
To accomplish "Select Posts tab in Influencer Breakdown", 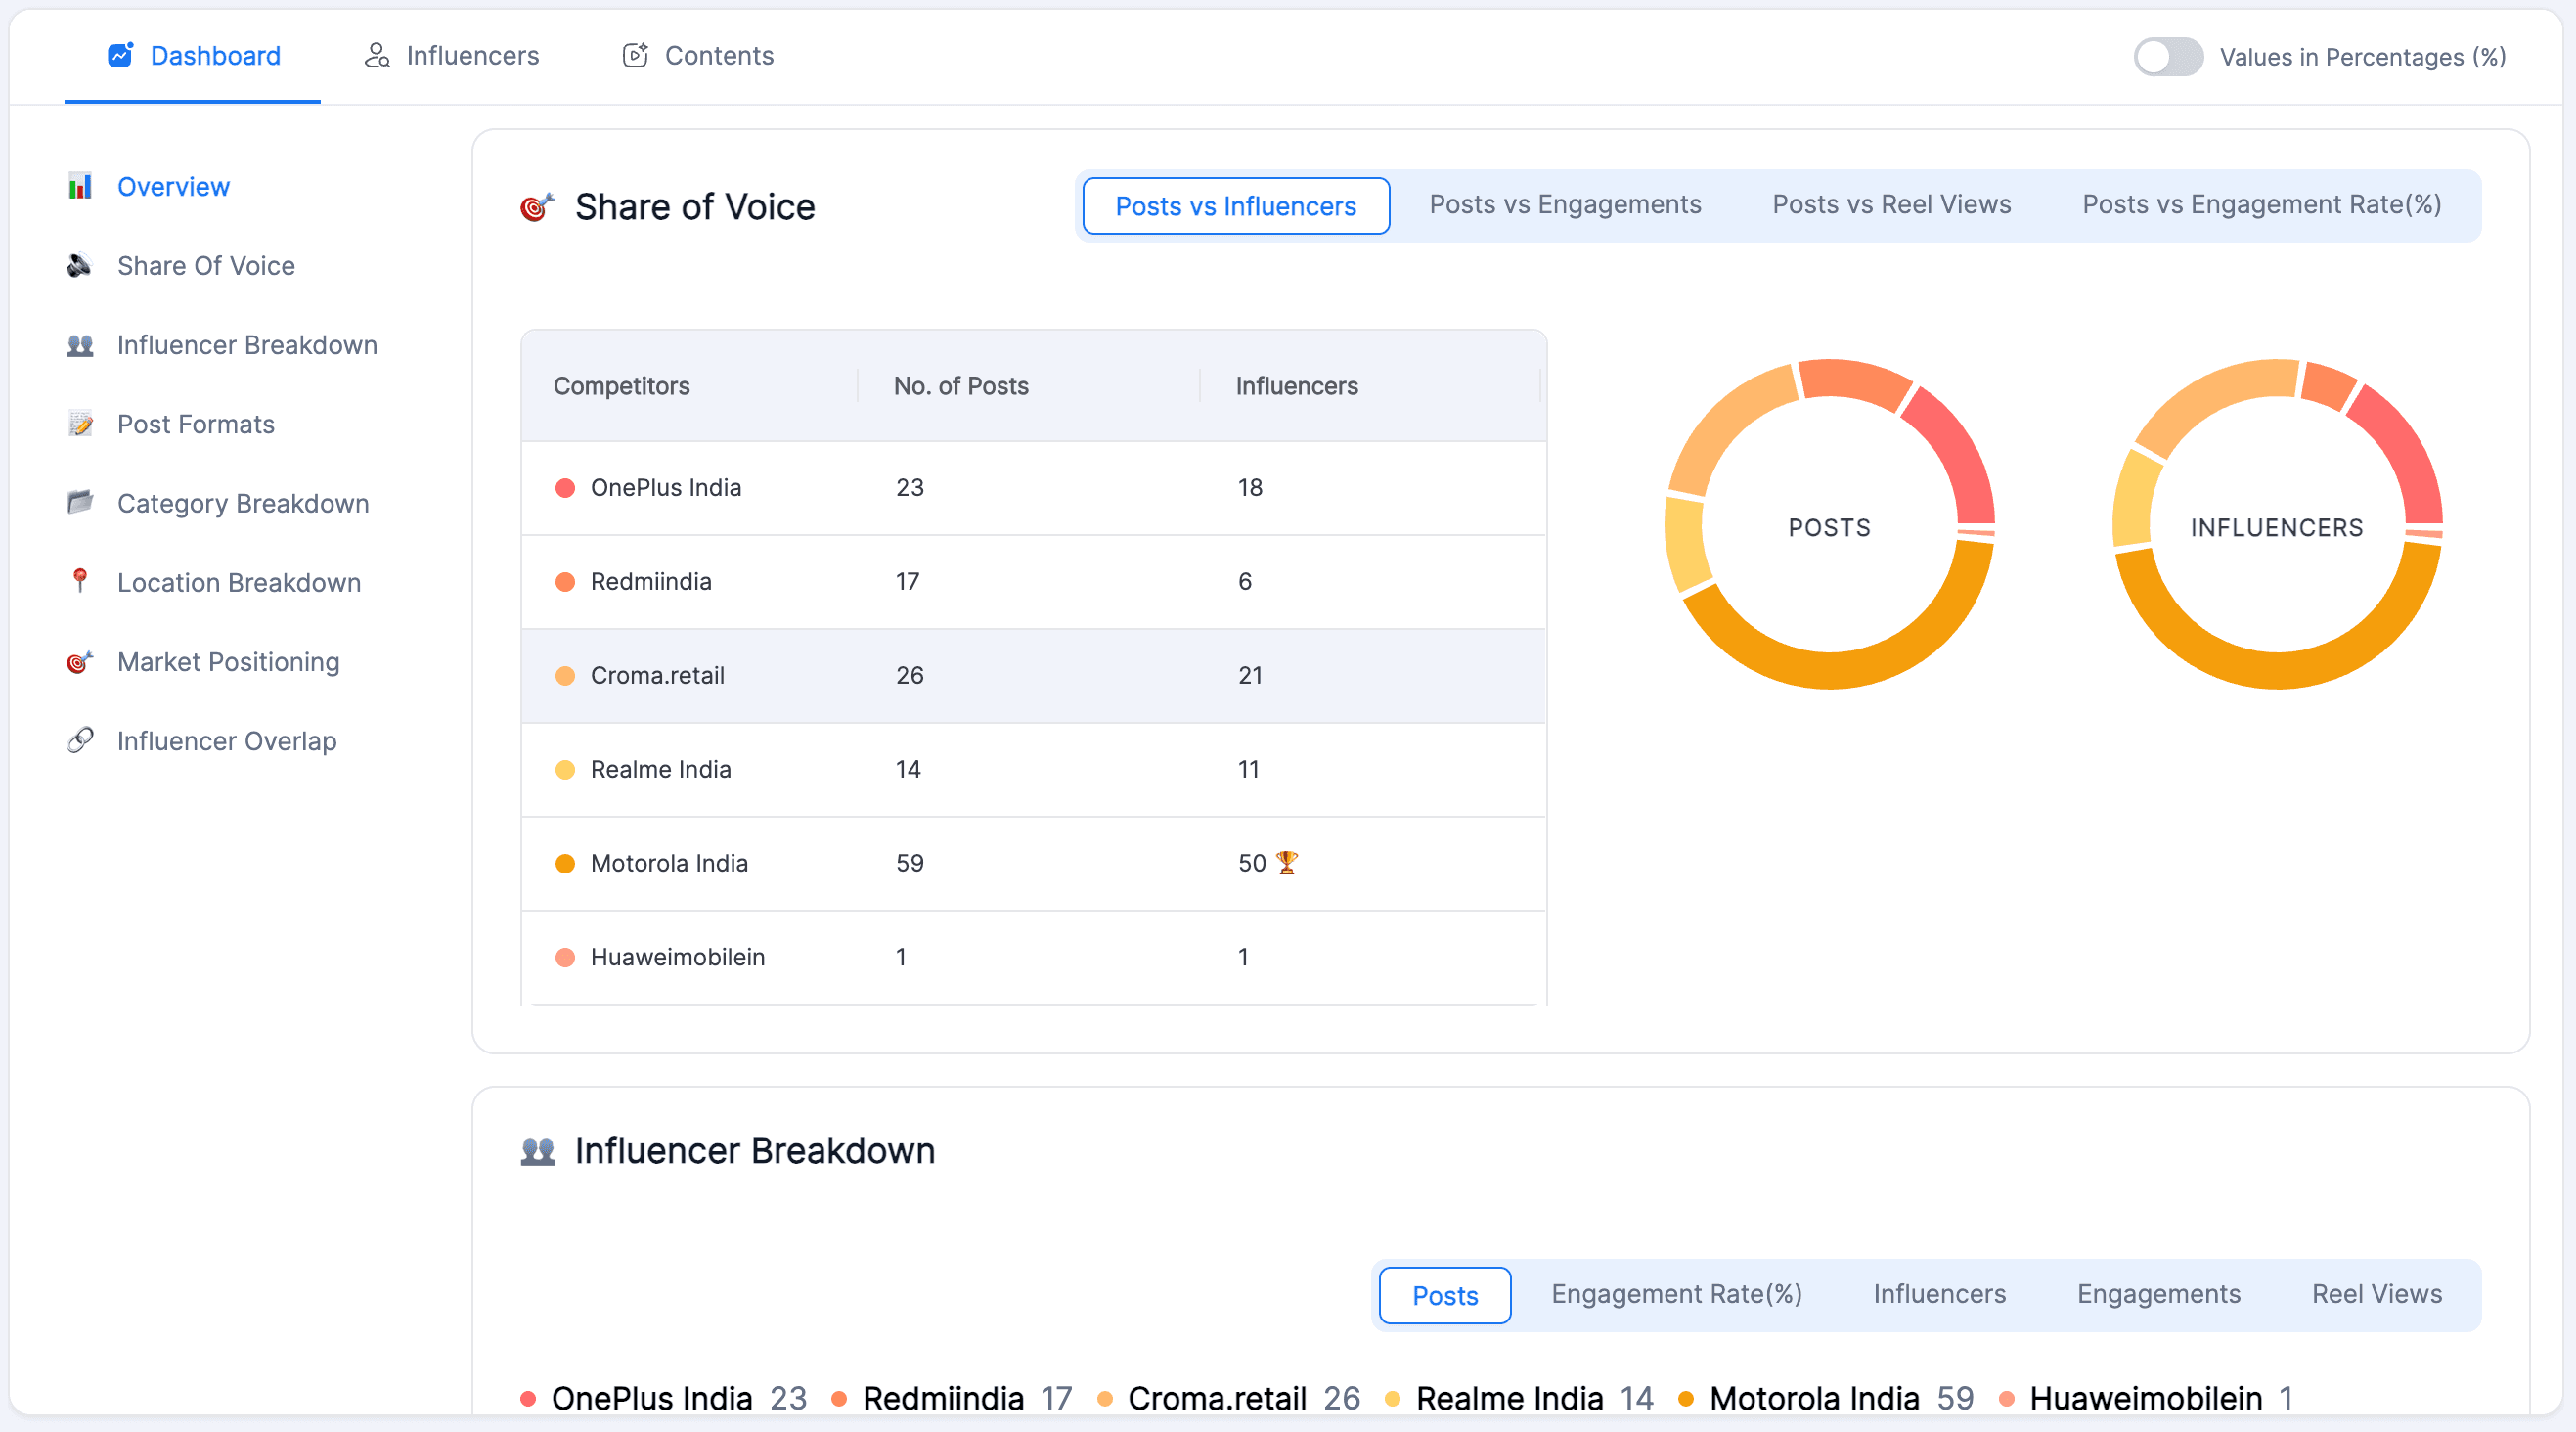I will 1444,1295.
